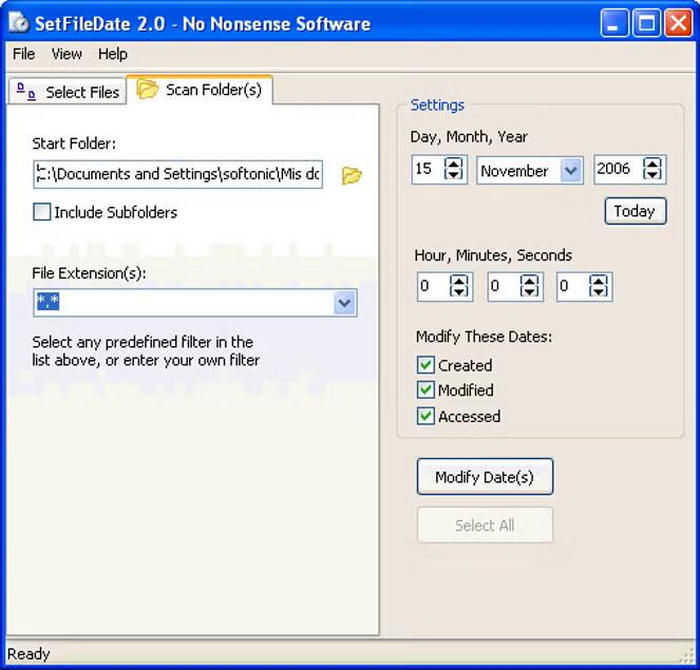This screenshot has height=670, width=700.
Task: Increase the hour value with up arrow
Action: [459, 281]
